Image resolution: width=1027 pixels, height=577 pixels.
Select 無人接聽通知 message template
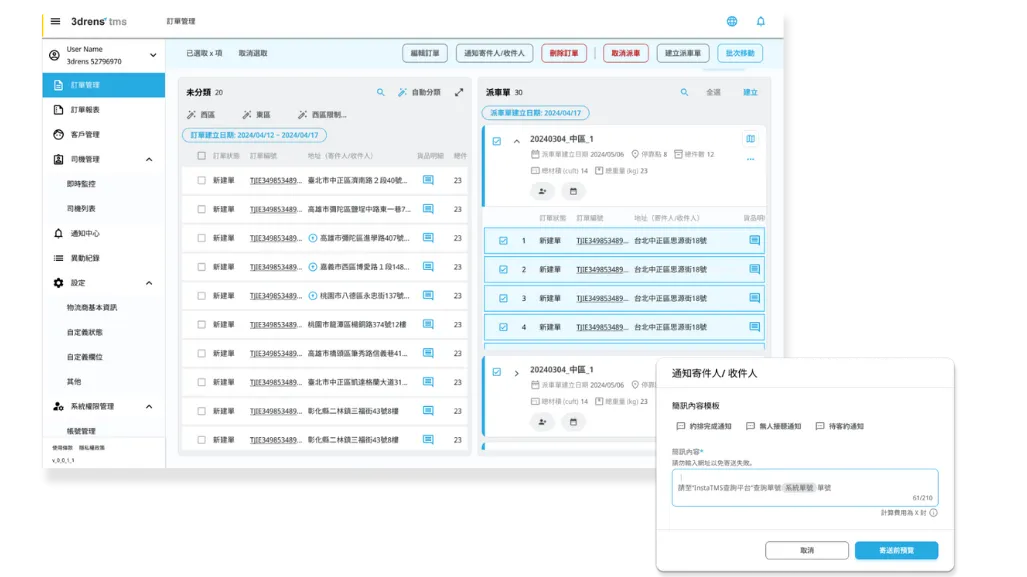[x=774, y=426]
